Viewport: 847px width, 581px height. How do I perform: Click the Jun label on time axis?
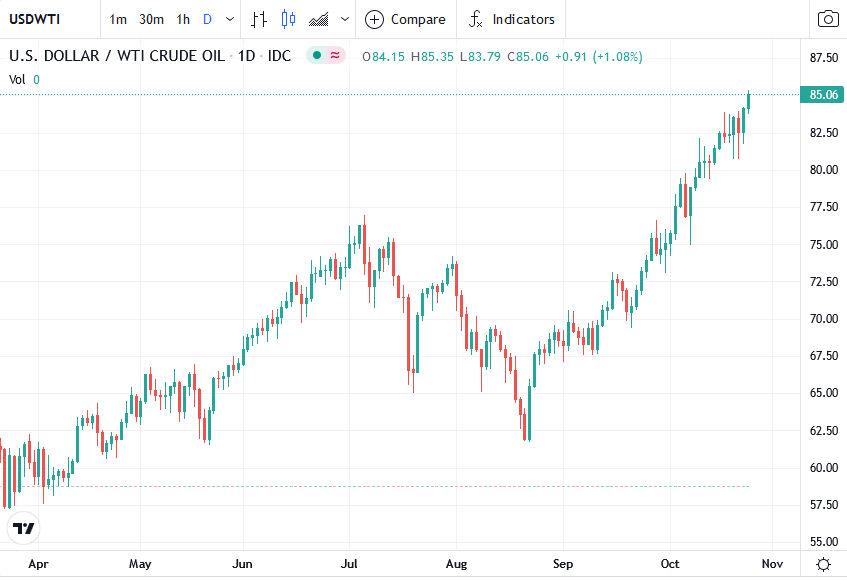point(242,564)
